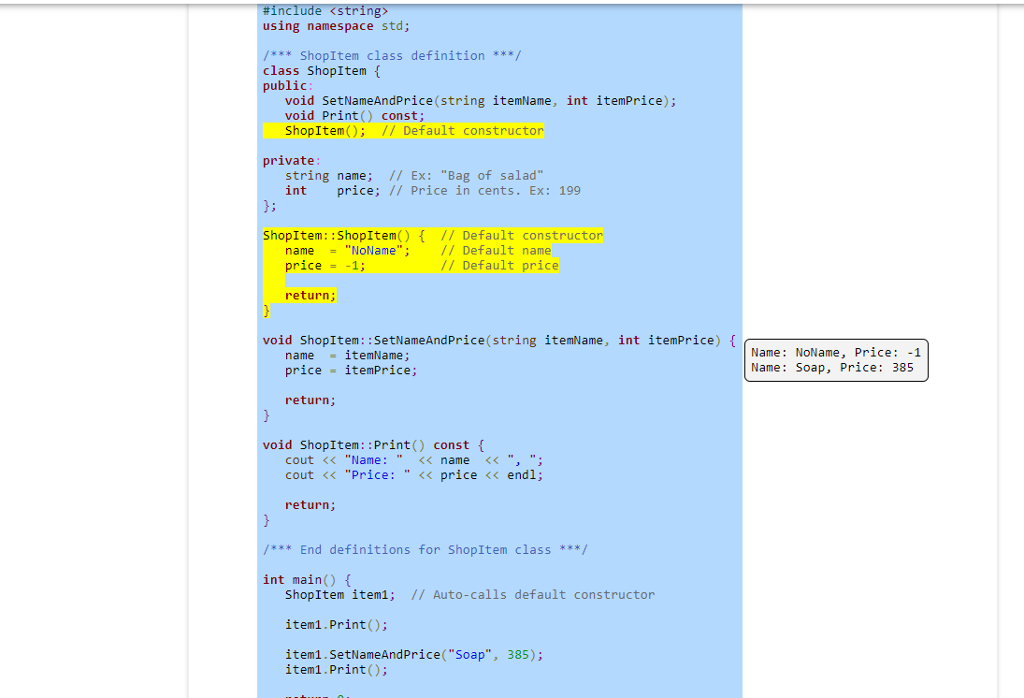Select the highlighted return statement in constructor
This screenshot has width=1024, height=698.
pyautogui.click(x=310, y=295)
